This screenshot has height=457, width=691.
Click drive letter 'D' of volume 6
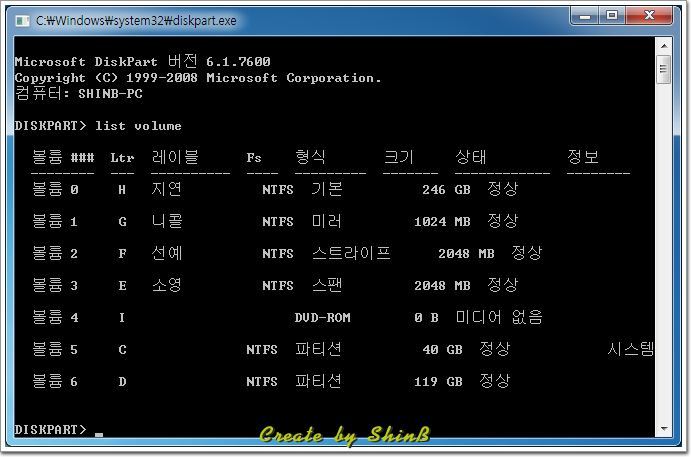click(x=122, y=382)
